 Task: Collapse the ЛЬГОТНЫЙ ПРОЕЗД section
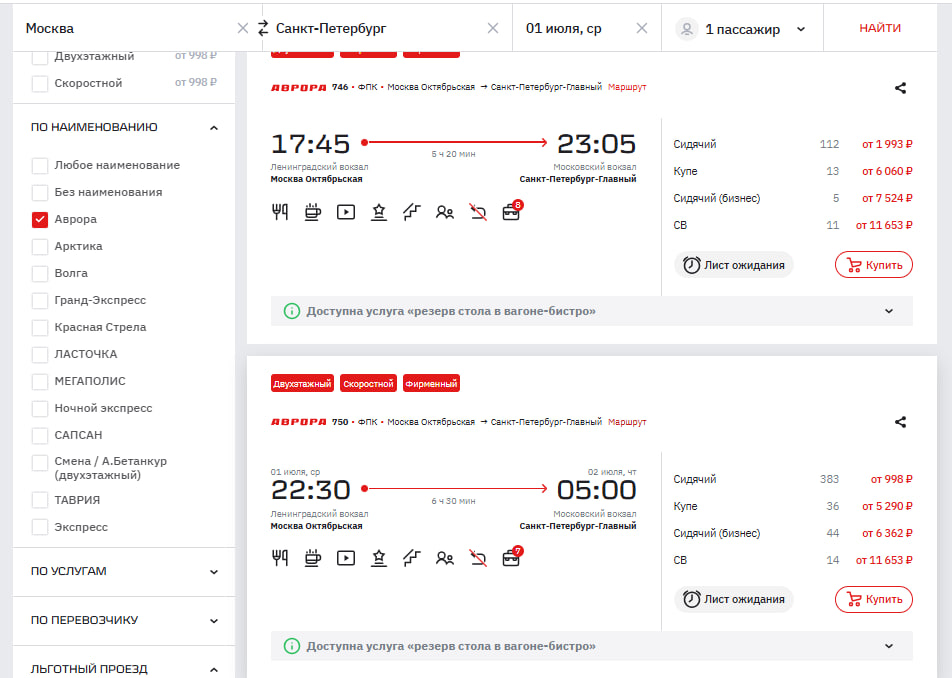tap(214, 670)
